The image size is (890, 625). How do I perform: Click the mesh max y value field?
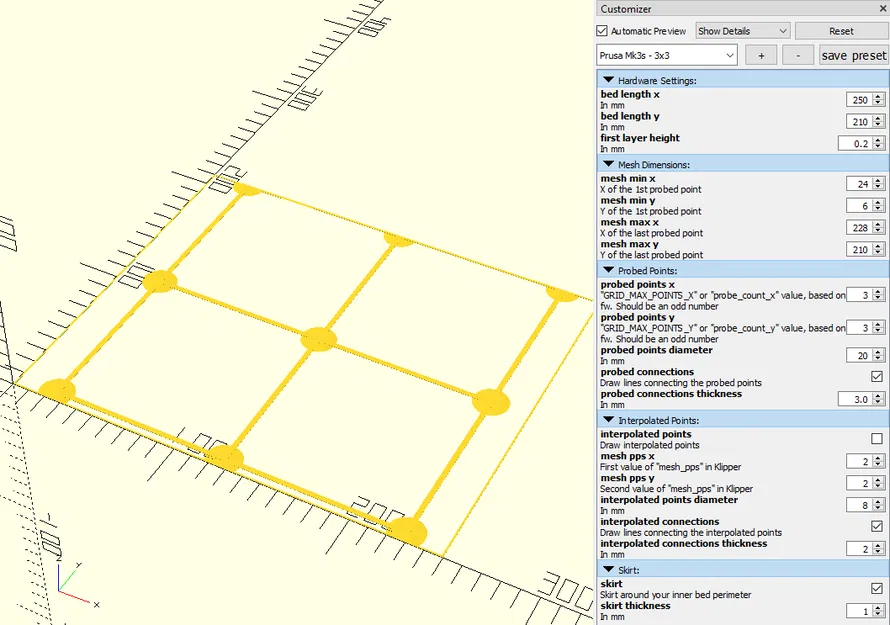pyautogui.click(x=859, y=249)
